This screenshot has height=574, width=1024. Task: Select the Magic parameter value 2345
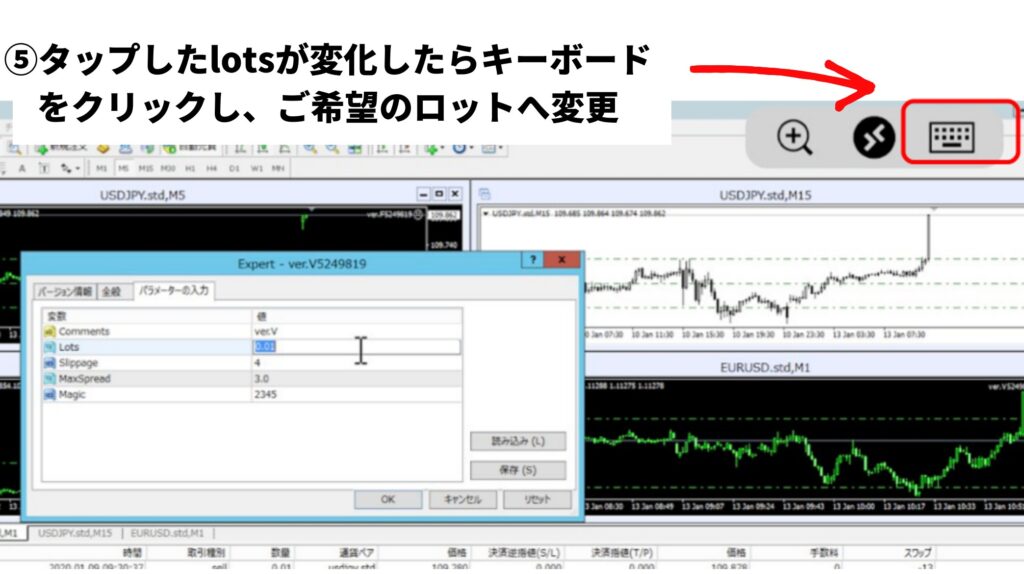click(x=266, y=395)
